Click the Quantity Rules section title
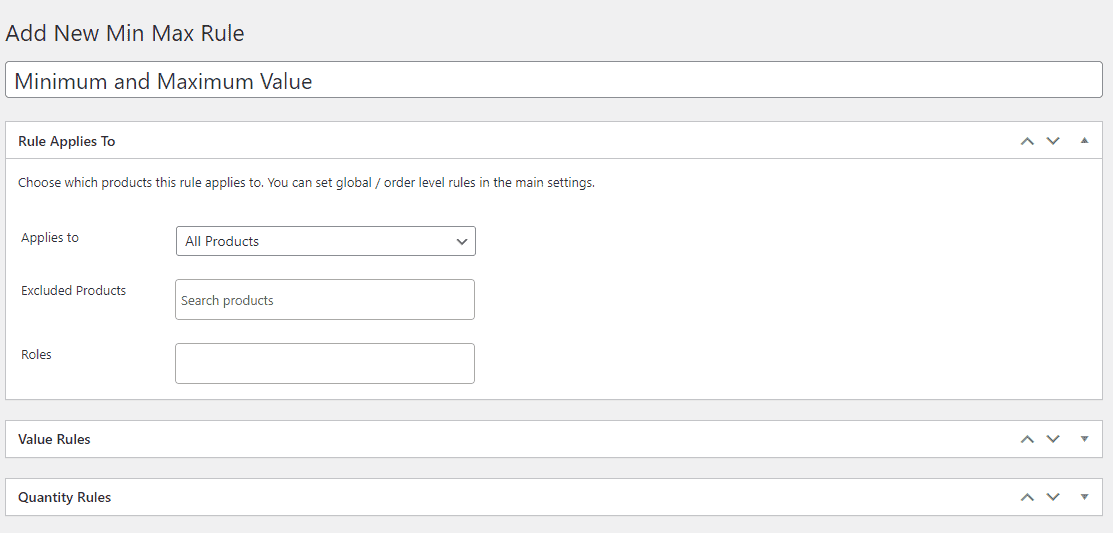Screen dimensions: 1113x533 pos(65,498)
